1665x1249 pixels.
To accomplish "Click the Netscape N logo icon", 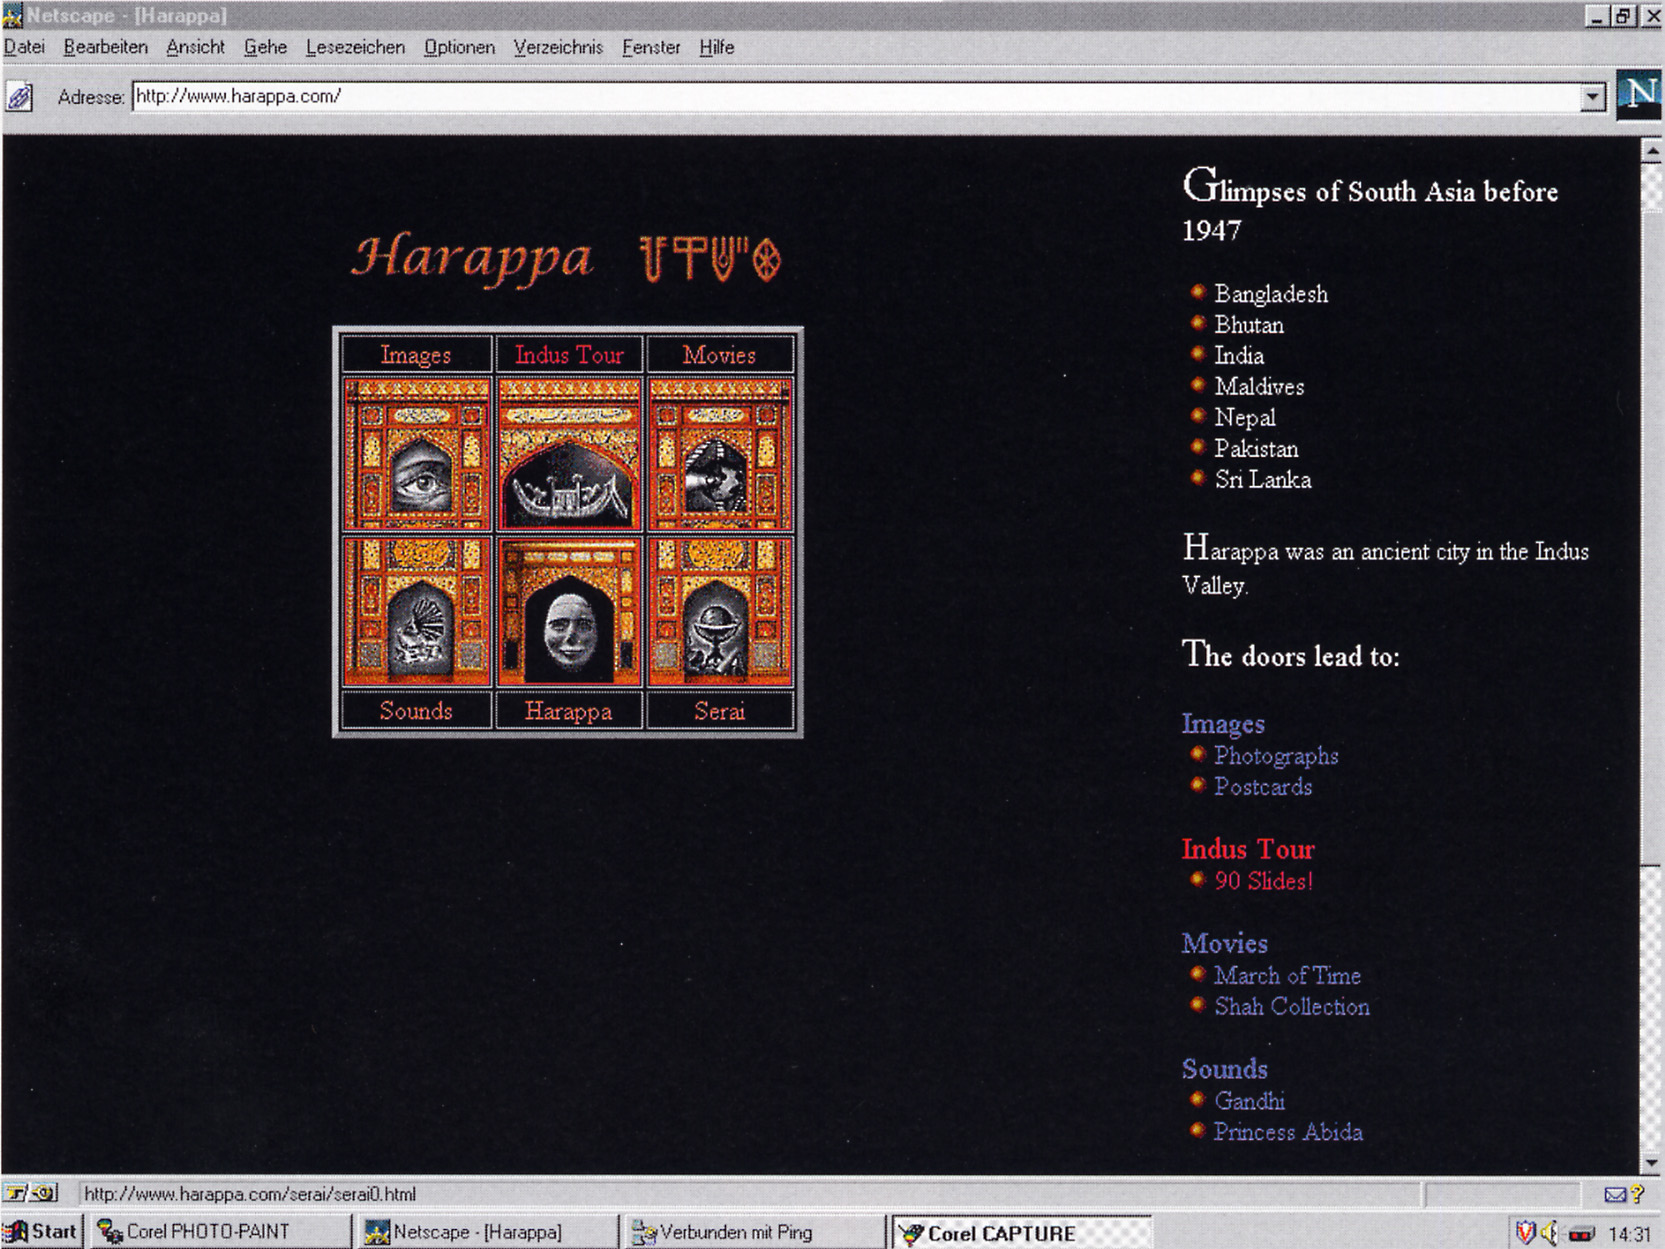I will [1639, 96].
